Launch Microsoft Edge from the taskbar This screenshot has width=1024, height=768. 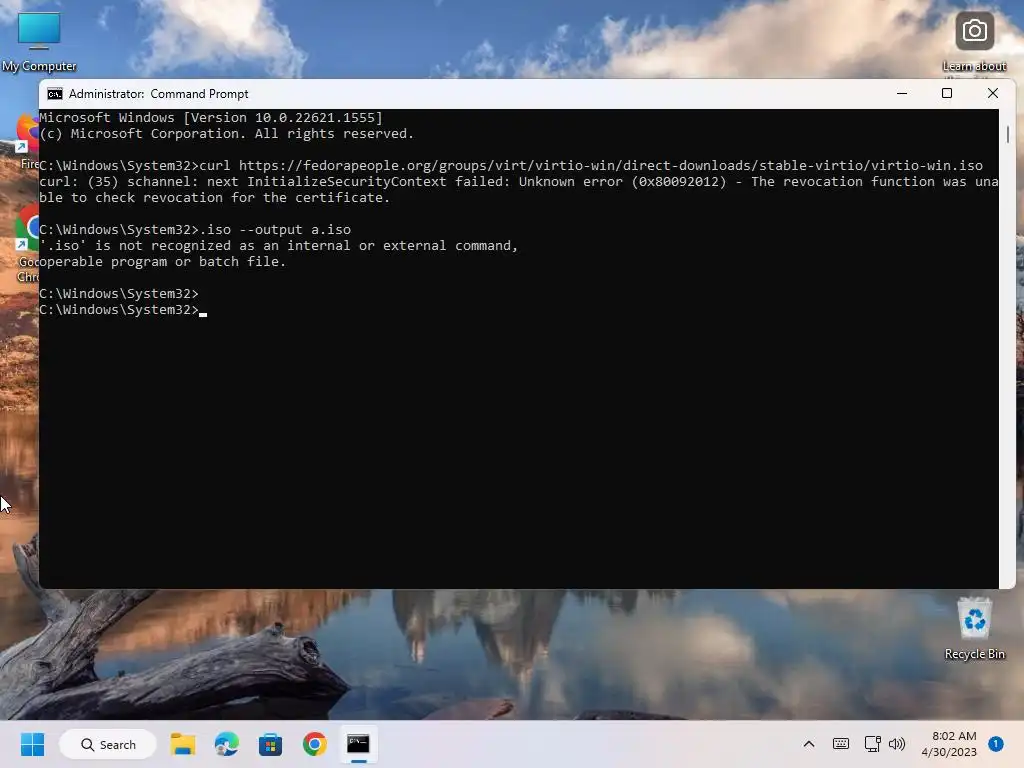pyautogui.click(x=227, y=744)
